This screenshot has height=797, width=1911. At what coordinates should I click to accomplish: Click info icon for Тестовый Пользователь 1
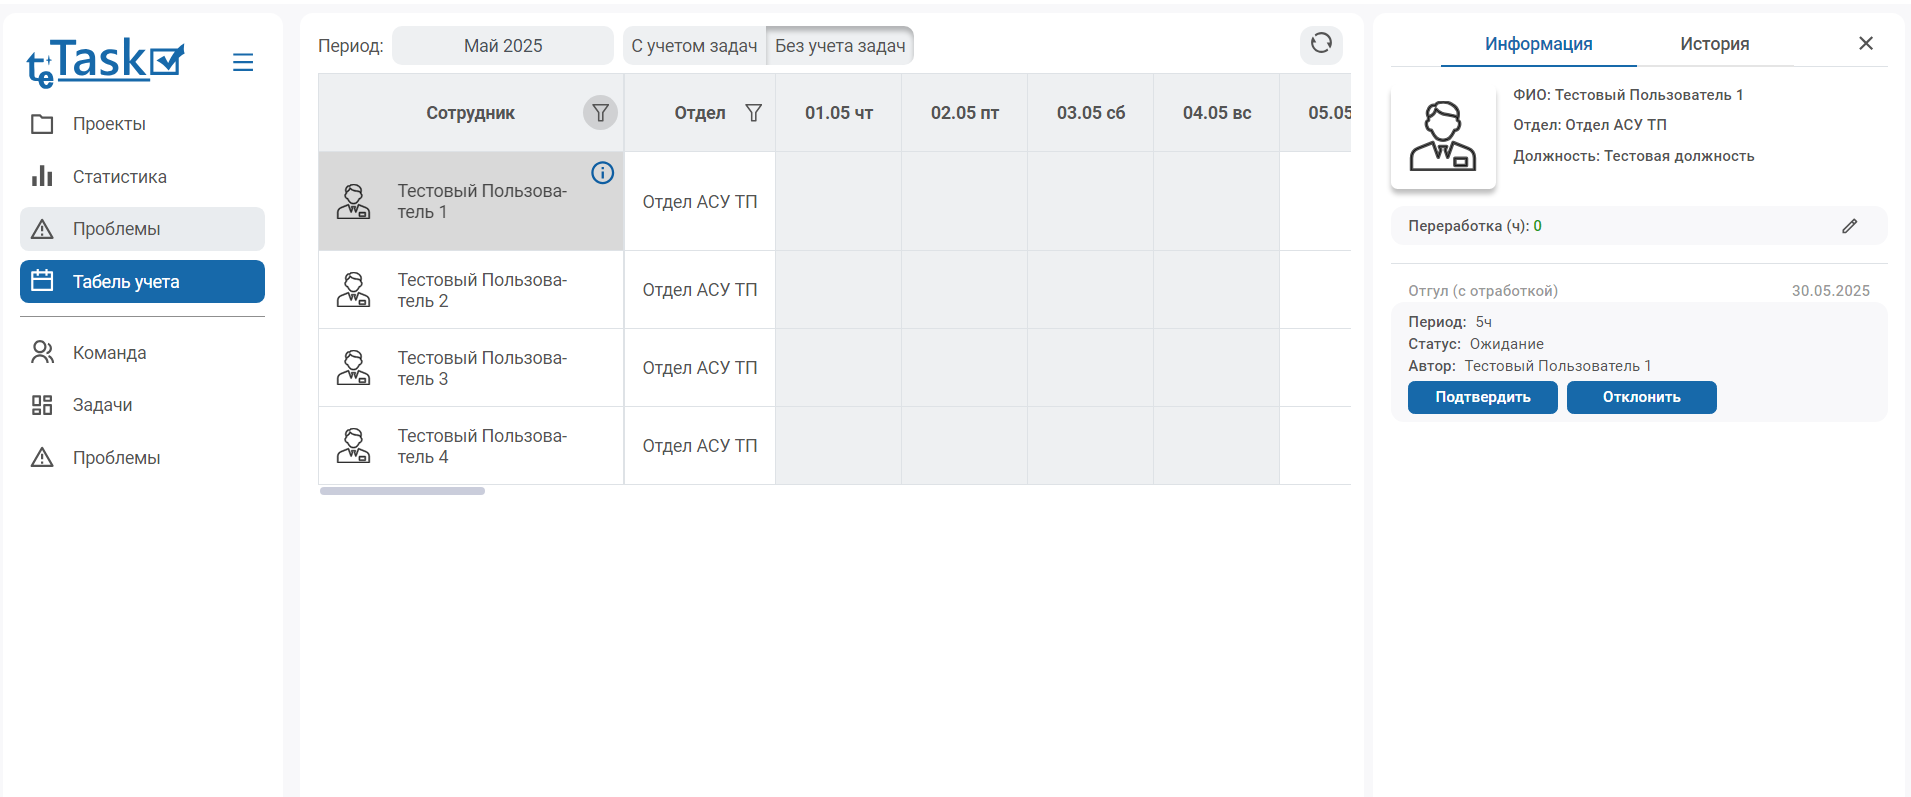pyautogui.click(x=602, y=173)
